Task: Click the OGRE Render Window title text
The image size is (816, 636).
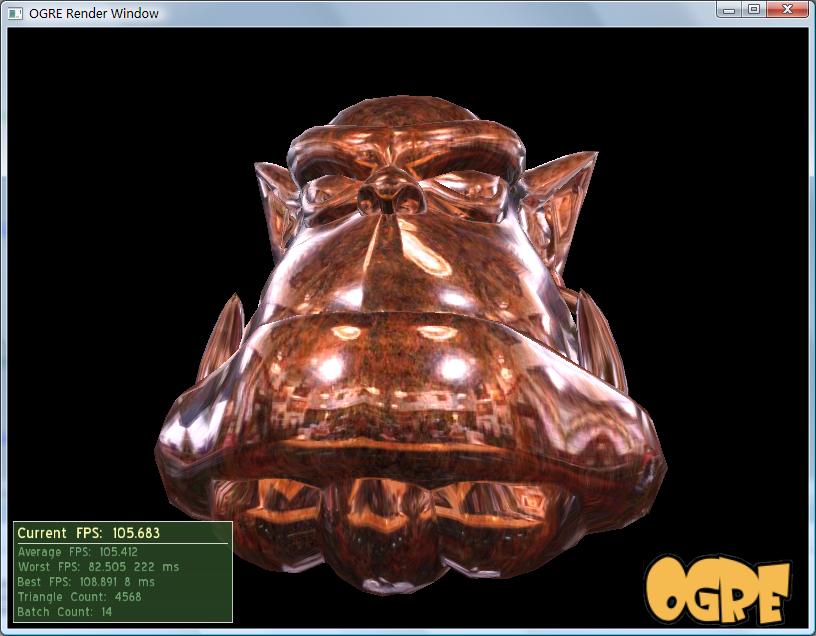Action: (x=94, y=14)
